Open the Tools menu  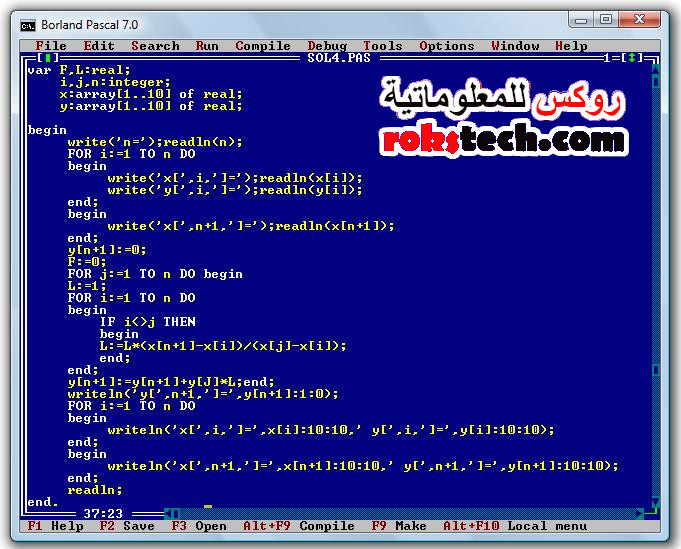click(x=383, y=46)
